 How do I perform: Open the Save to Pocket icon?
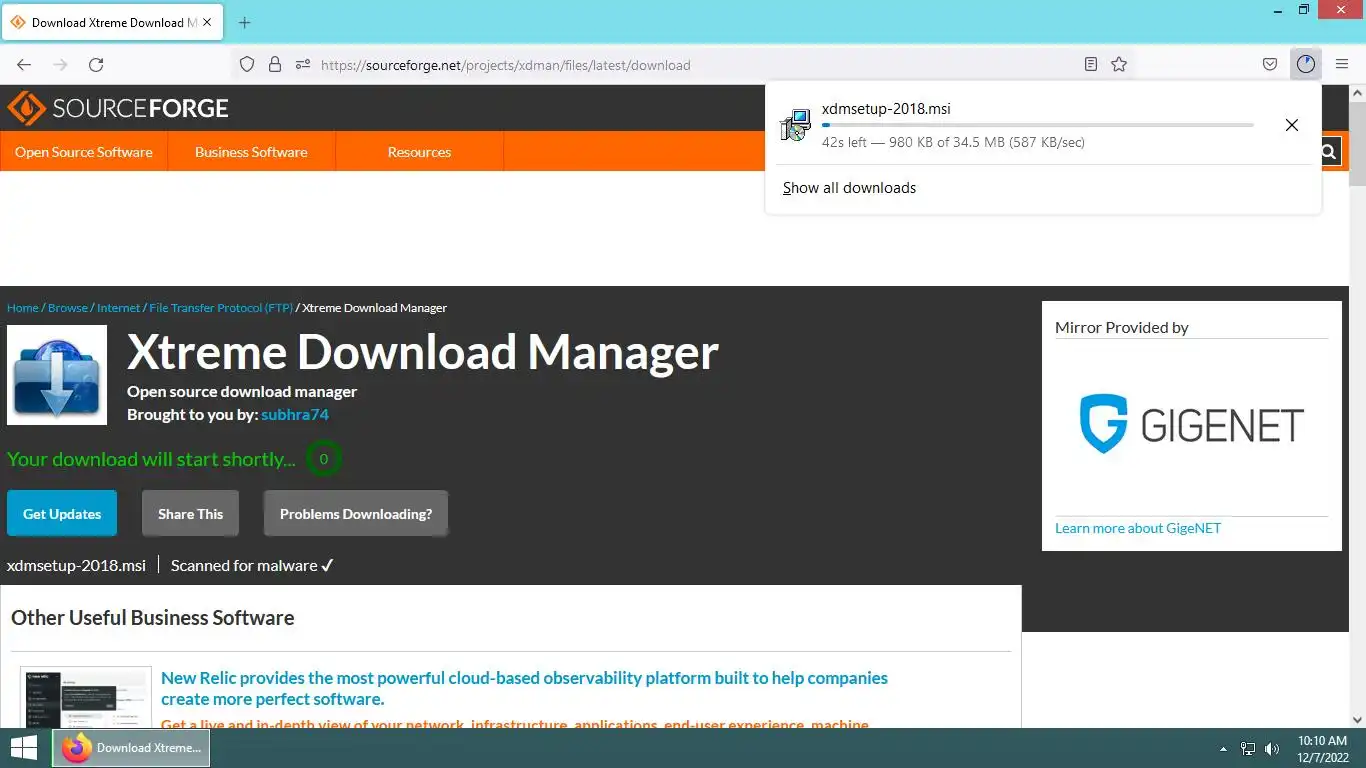(1270, 65)
